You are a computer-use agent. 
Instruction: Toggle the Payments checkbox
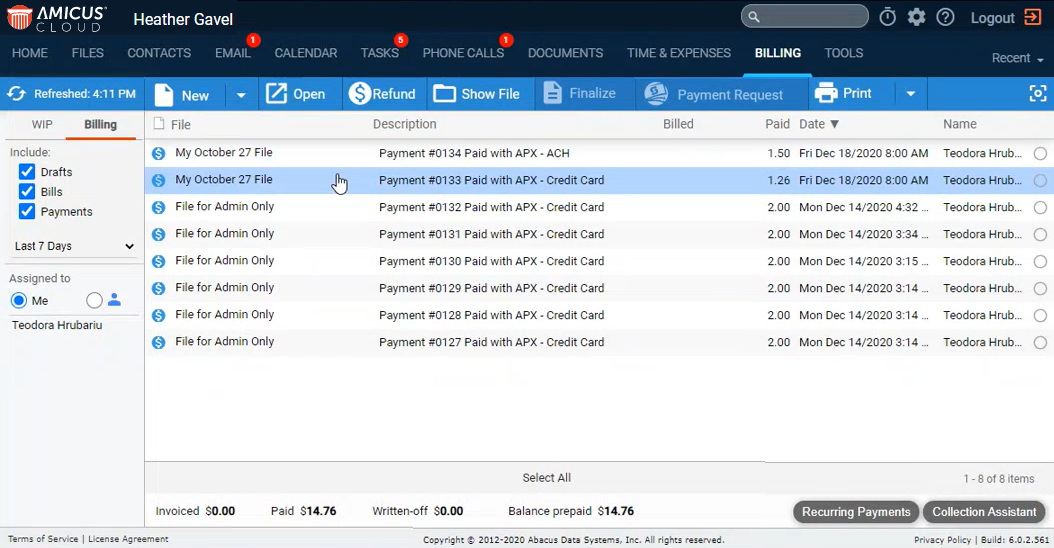[x=27, y=211]
